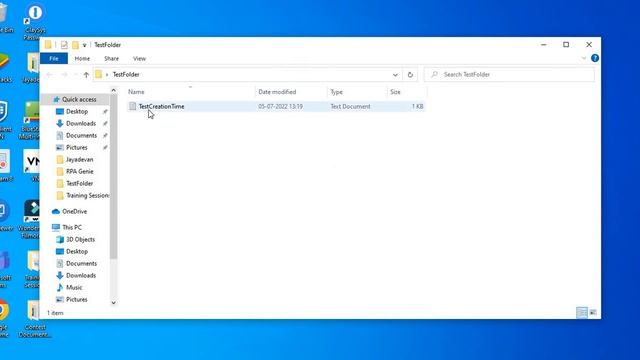Open pinned Documents under Quick access
The width and height of the screenshot is (640, 360).
81,136
